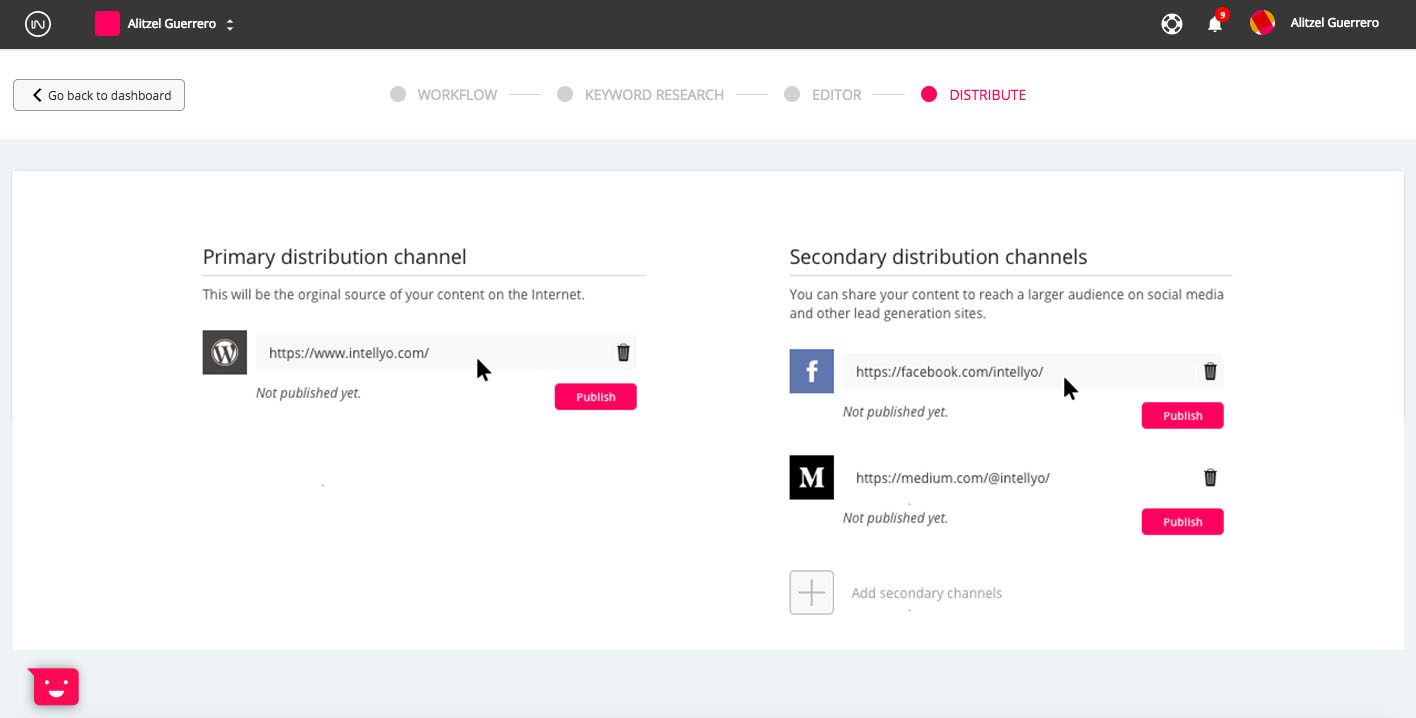This screenshot has width=1416, height=718.
Task: Switch to the Editor step
Action: tap(822, 95)
